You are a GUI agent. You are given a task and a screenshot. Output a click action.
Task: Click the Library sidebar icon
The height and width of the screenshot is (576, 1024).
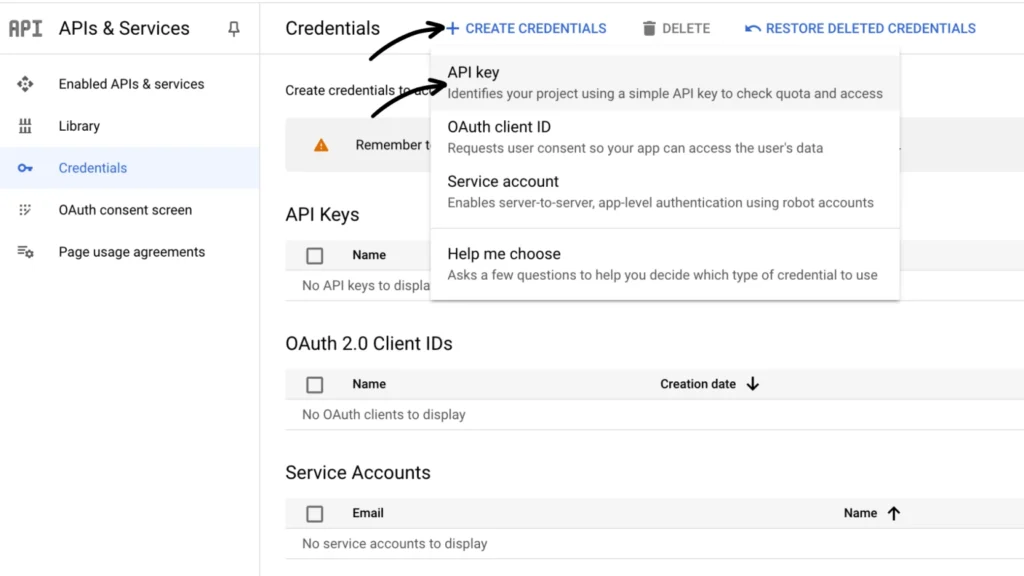point(25,126)
